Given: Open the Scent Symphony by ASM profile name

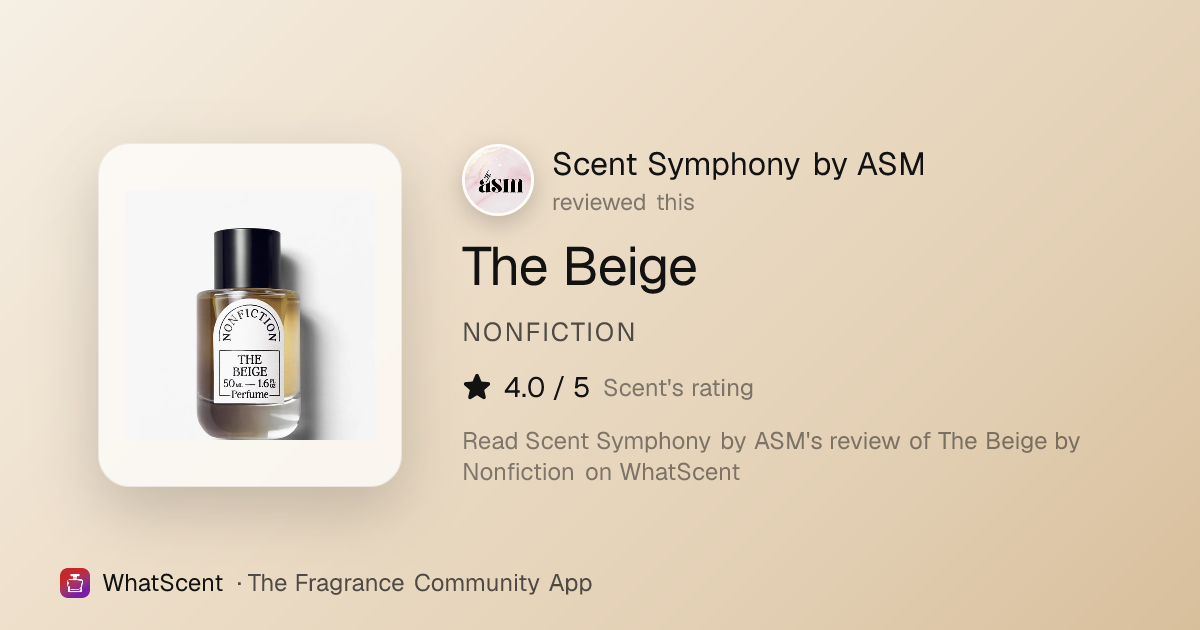Looking at the screenshot, I should [738, 164].
